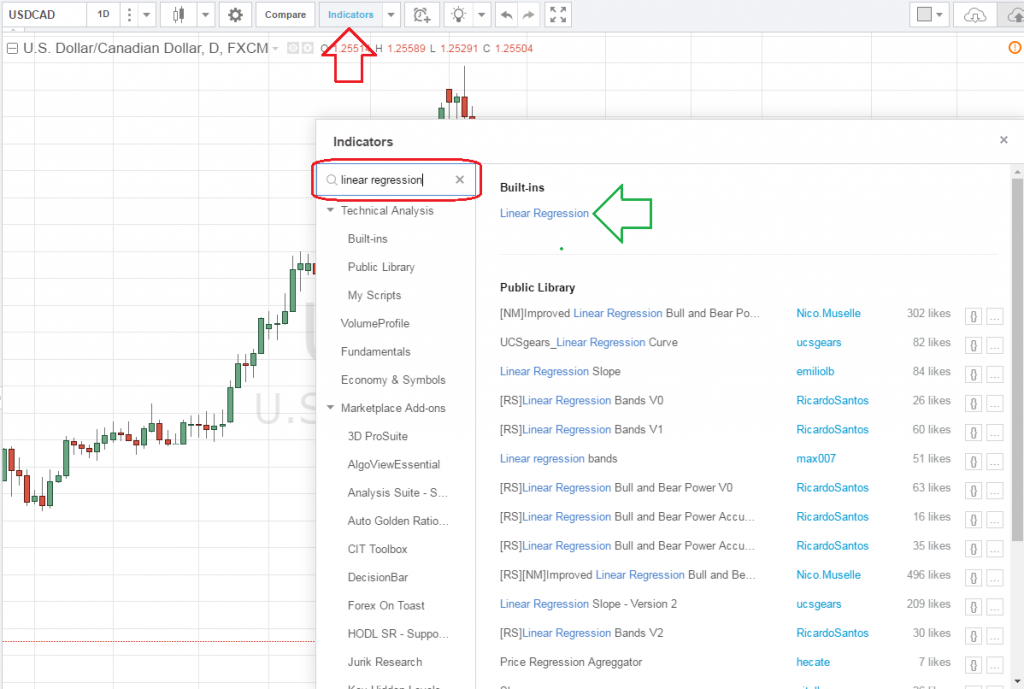Close the Indicators dialog
The image size is (1024, 689).
[x=1004, y=140]
